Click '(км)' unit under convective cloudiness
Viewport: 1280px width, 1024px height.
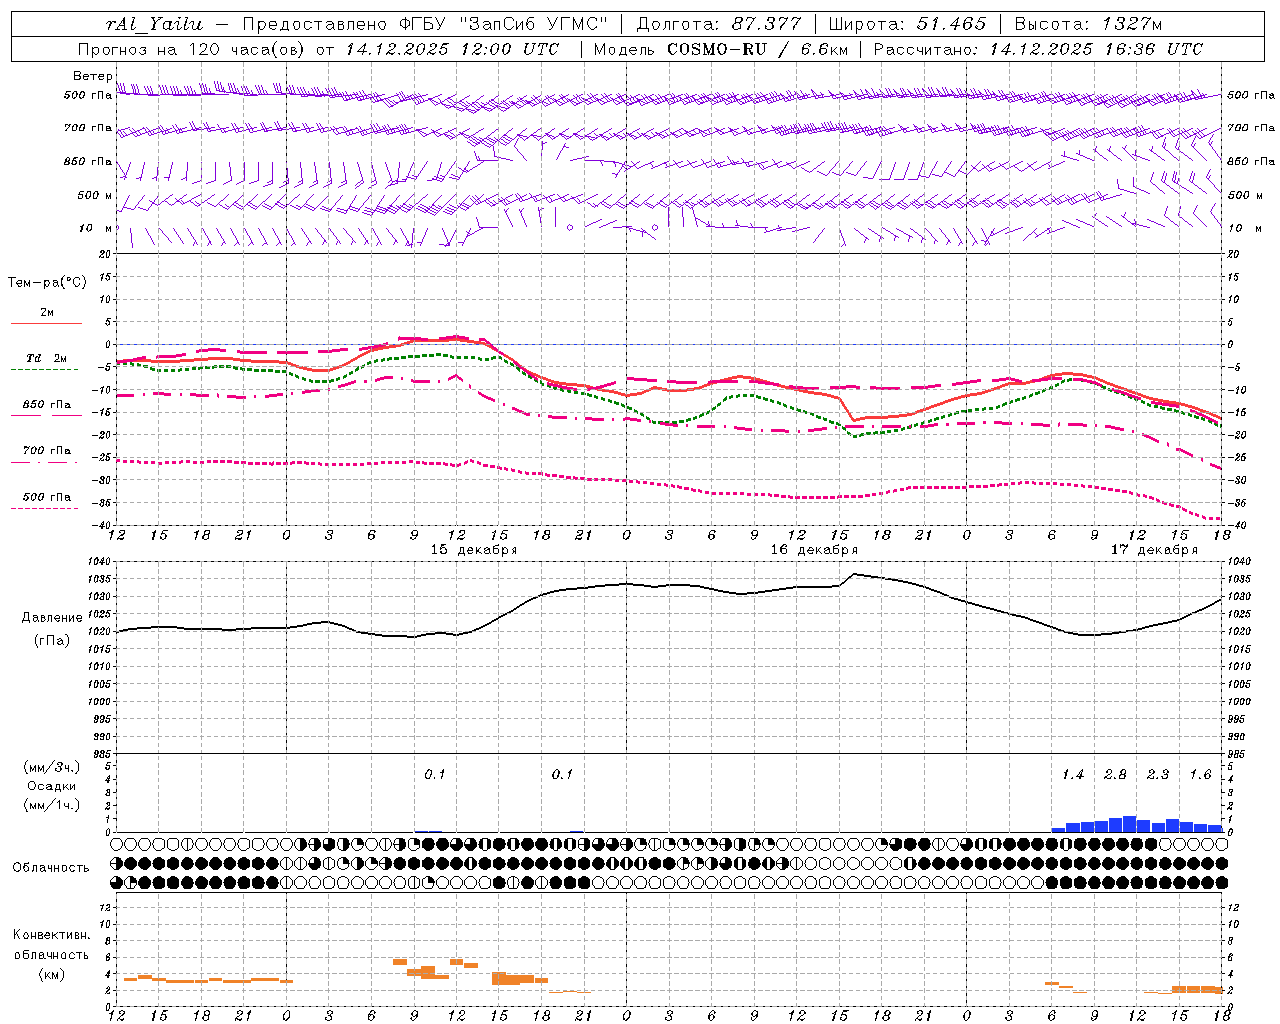52,974
